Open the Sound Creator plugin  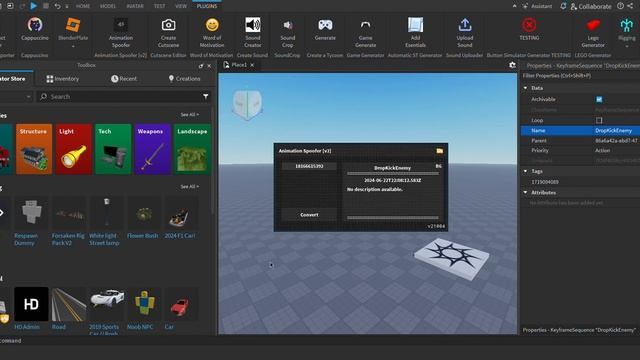click(253, 32)
